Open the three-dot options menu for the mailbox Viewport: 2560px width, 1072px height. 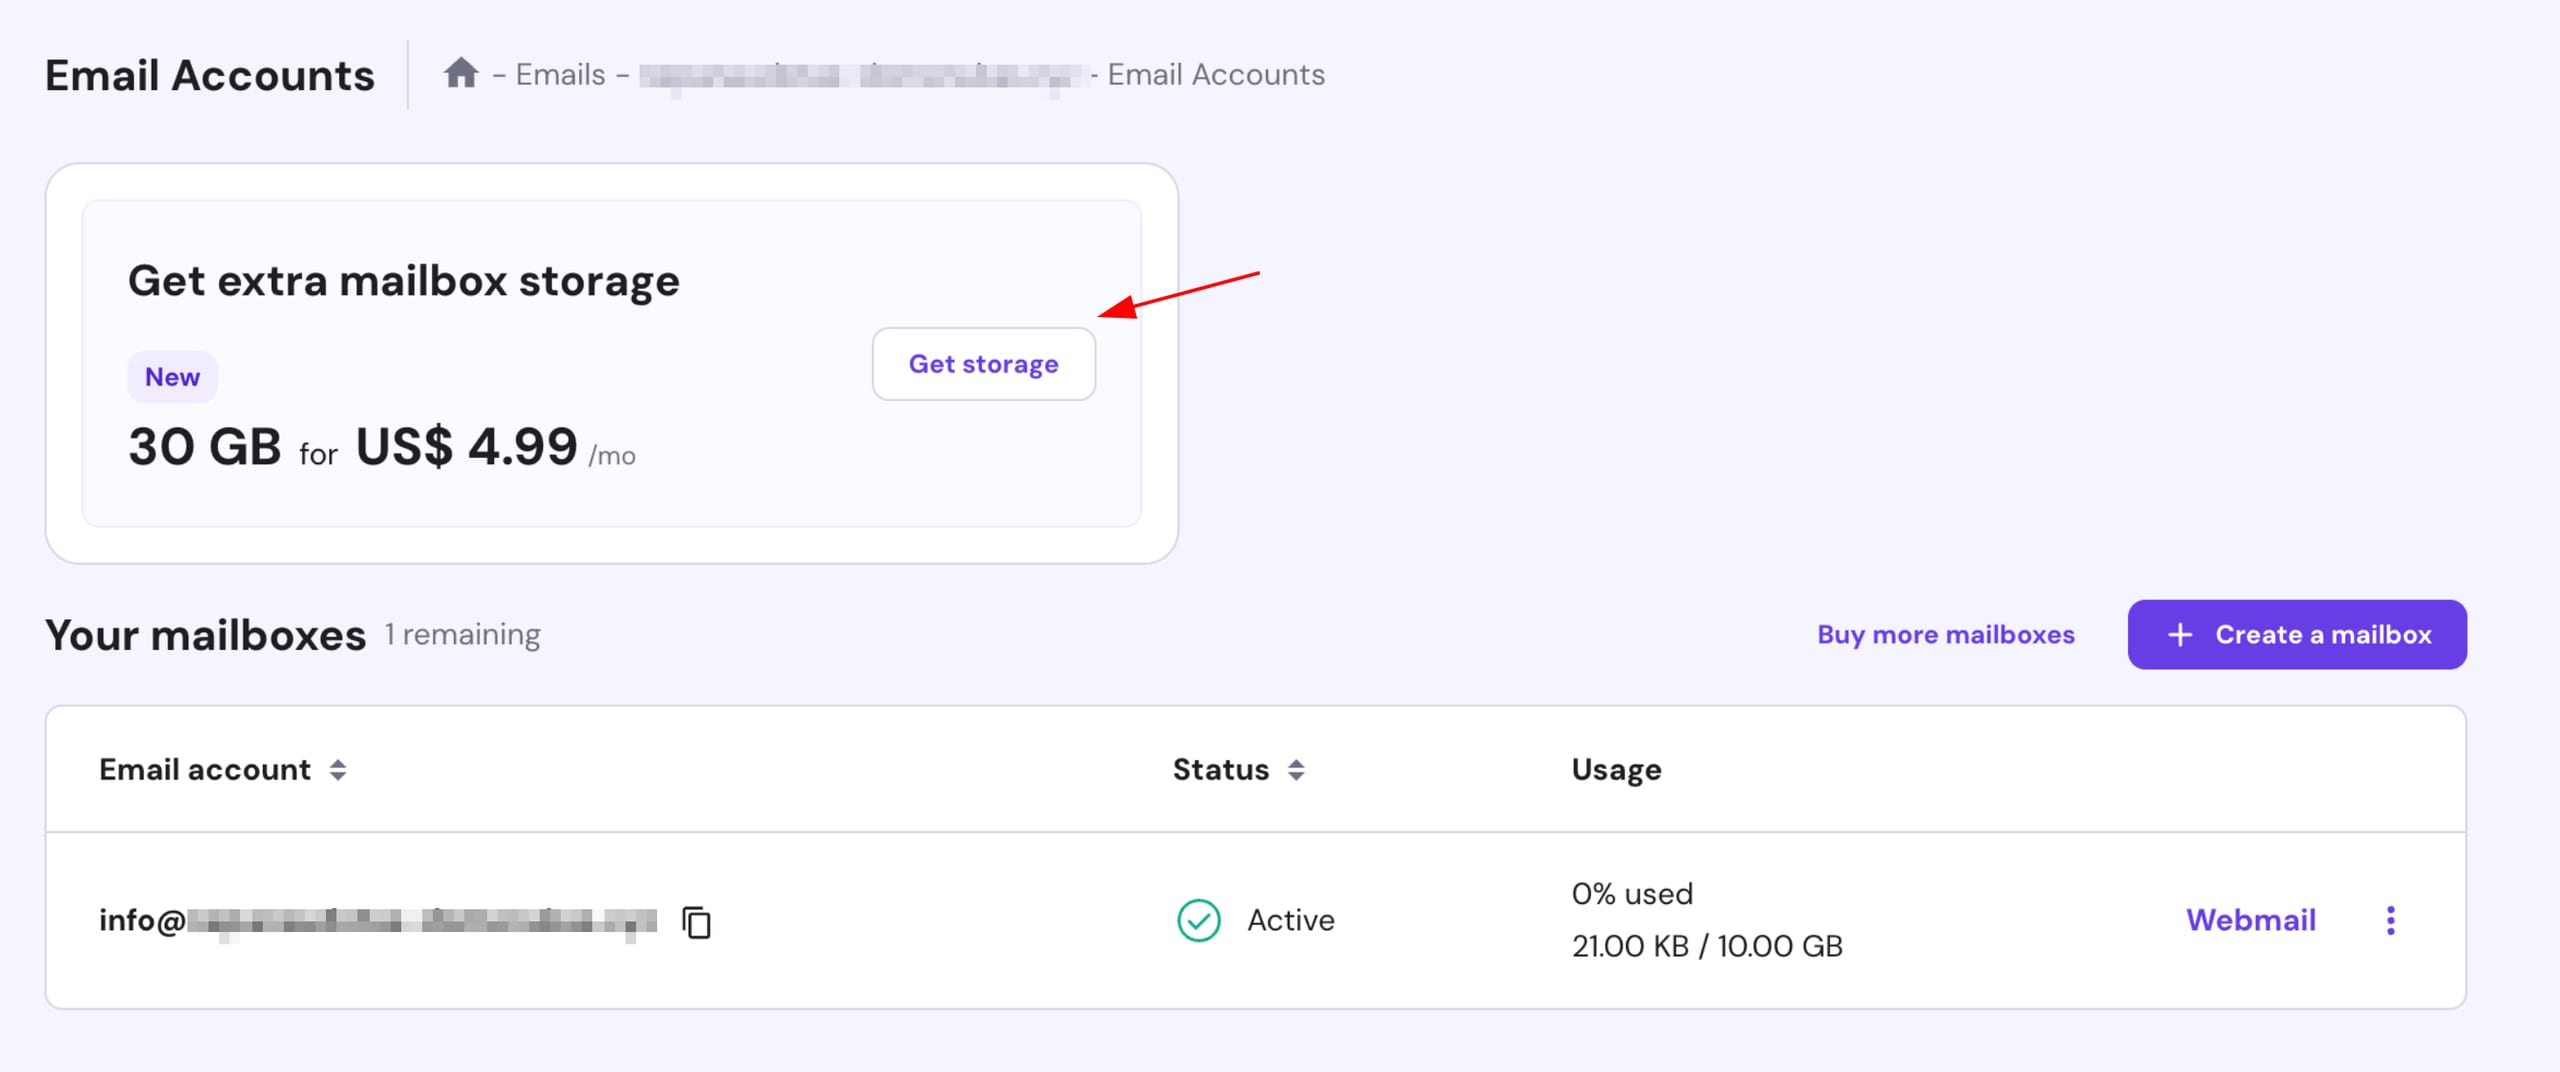coord(2390,920)
